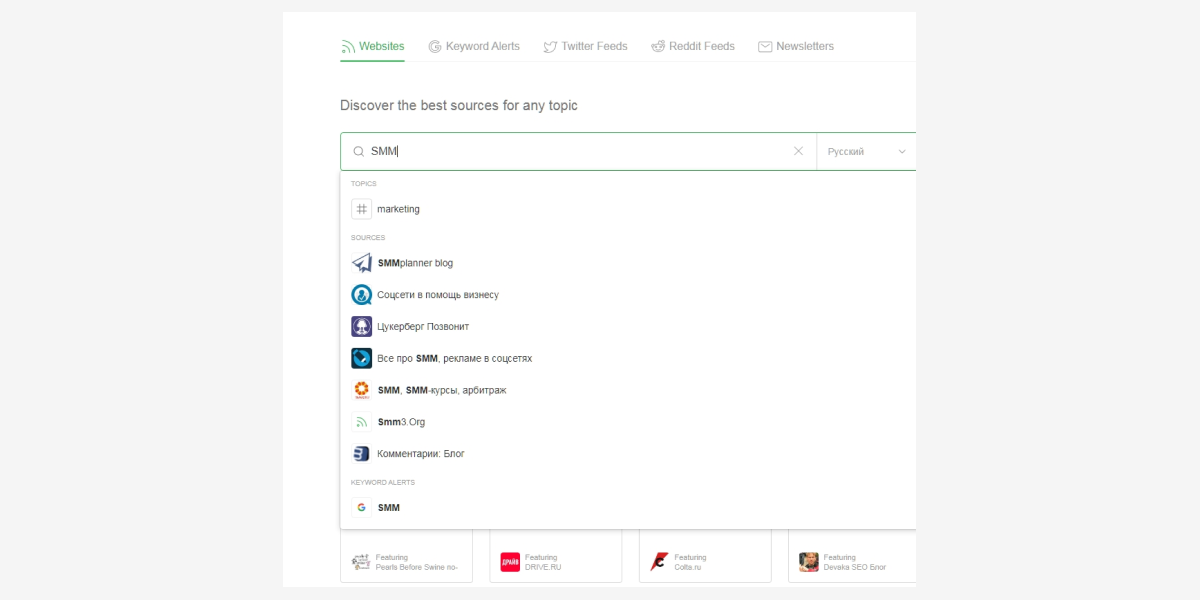Click the chevron arrow next to Русский
Image resolution: width=1200 pixels, height=600 pixels.
902,152
